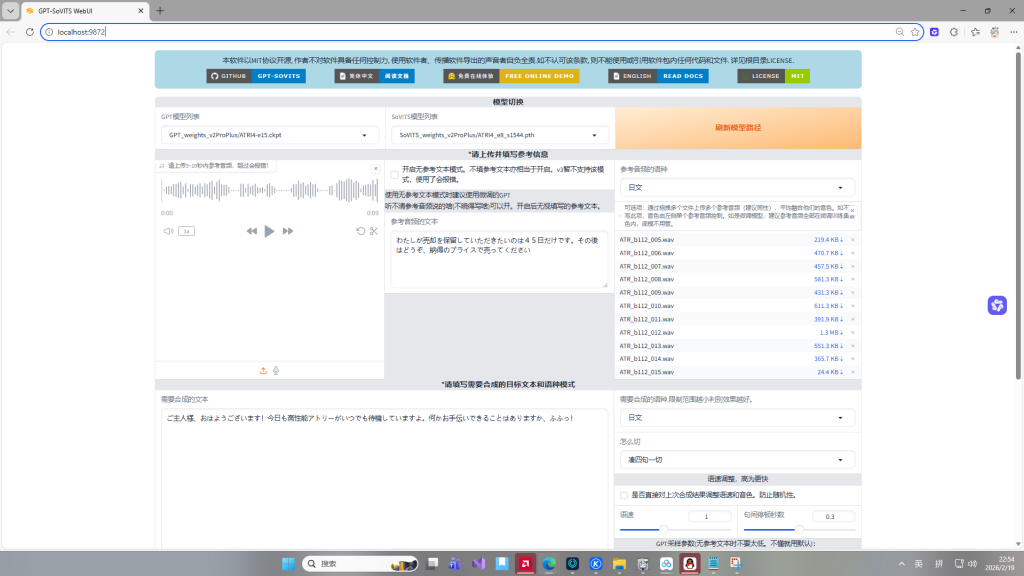Click the microphone record icon below waveform
The width and height of the screenshot is (1024, 576).
276,370
